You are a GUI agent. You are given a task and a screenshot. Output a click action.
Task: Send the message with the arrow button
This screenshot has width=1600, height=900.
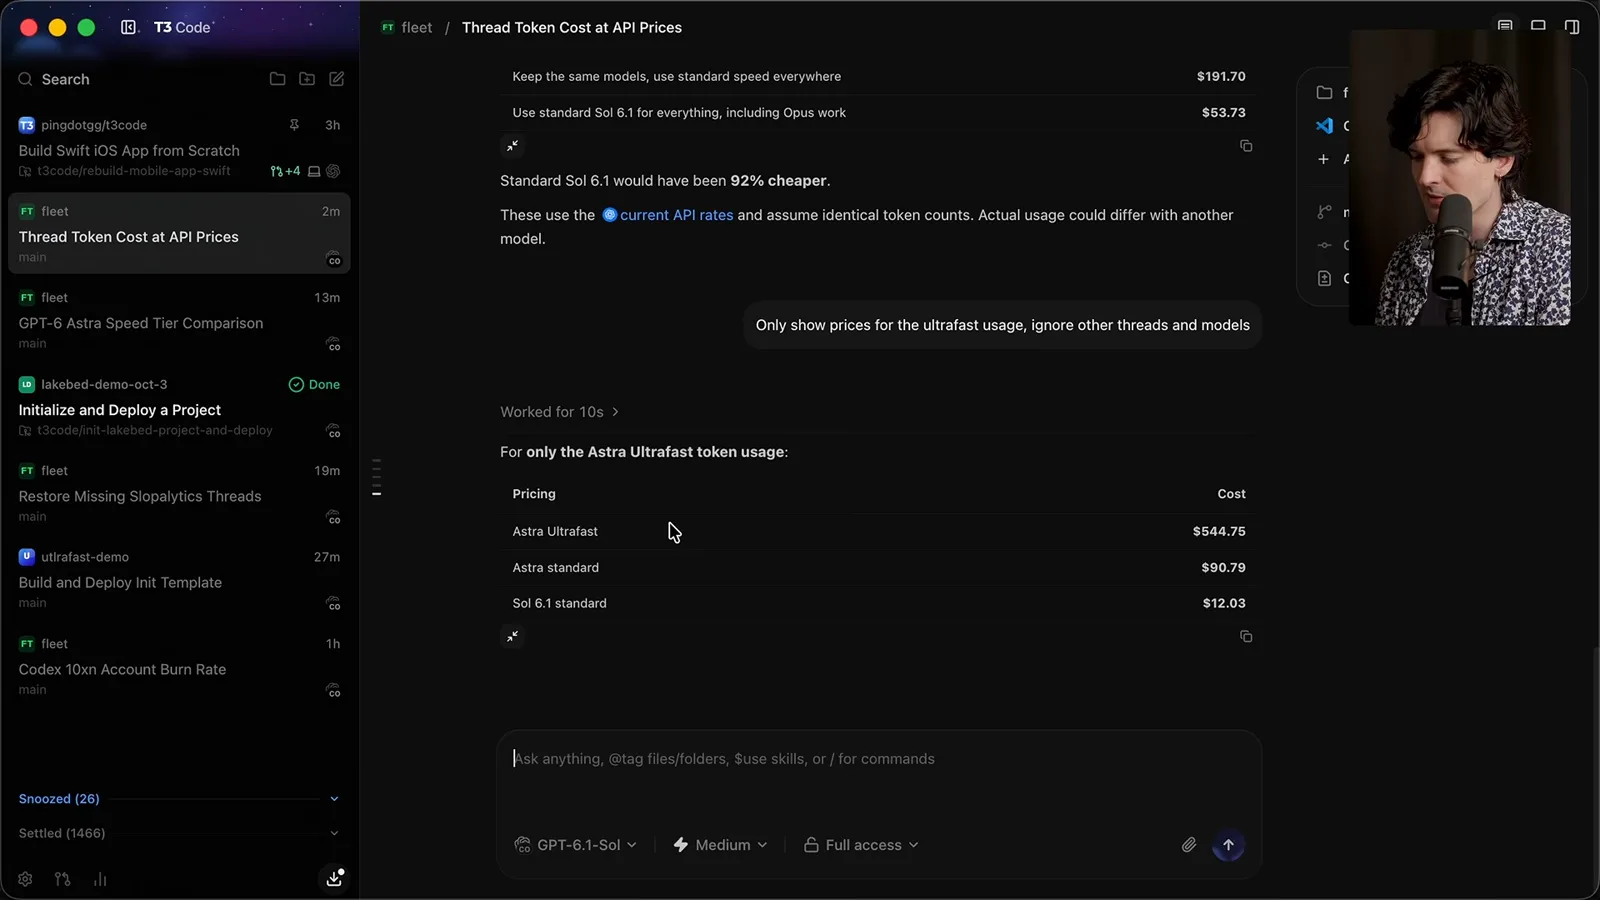tap(1228, 845)
